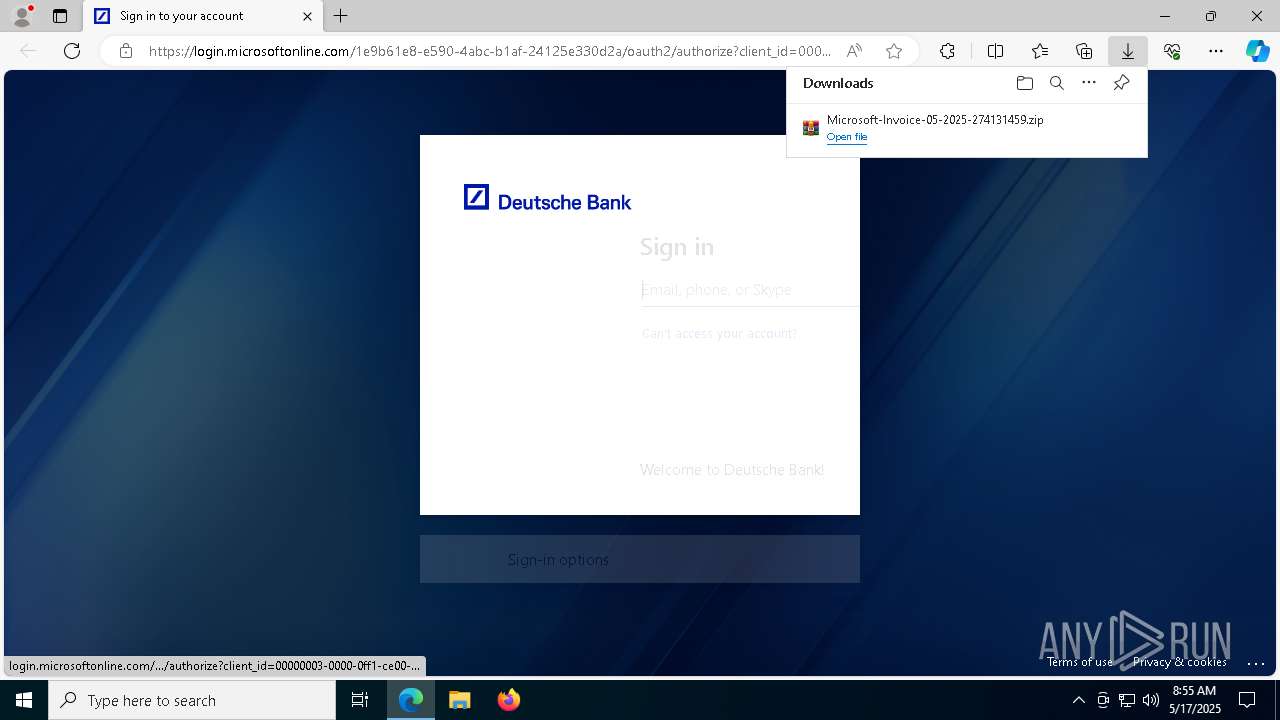Click the network tray icon
This screenshot has width=1280, height=720.
(x=1127, y=700)
